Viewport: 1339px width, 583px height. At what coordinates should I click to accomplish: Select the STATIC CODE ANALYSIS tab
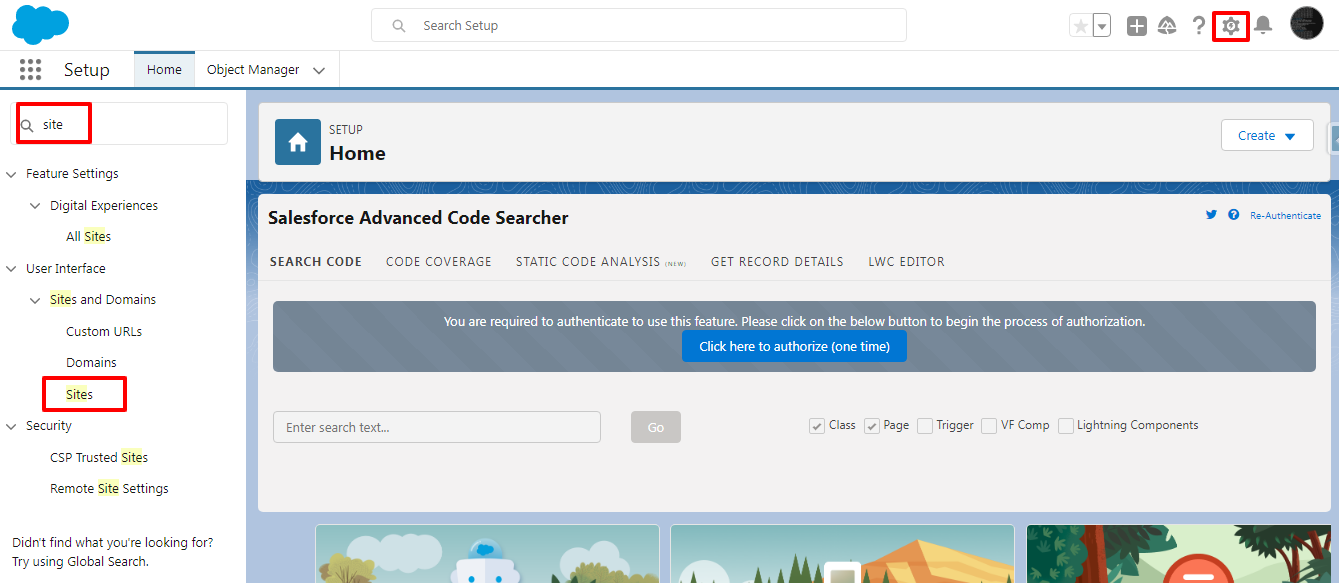601,262
